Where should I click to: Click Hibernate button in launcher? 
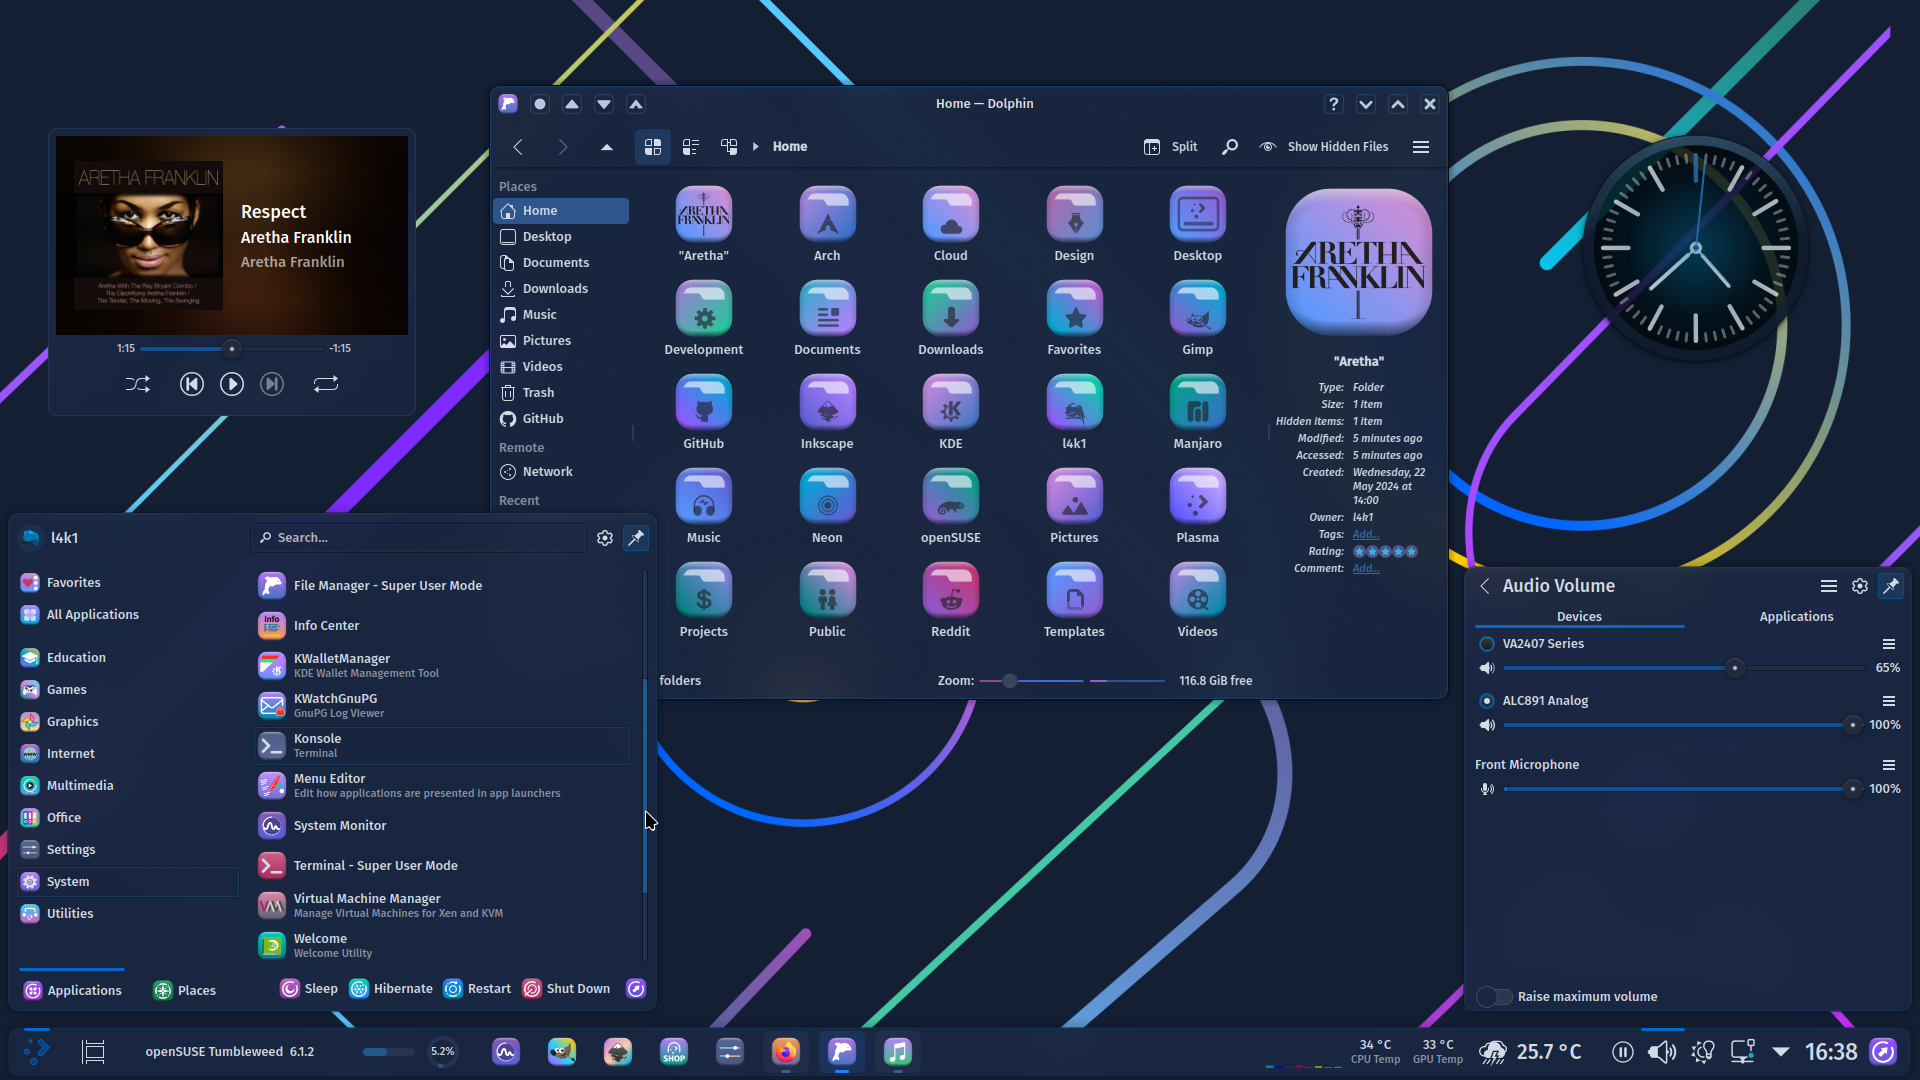(391, 989)
